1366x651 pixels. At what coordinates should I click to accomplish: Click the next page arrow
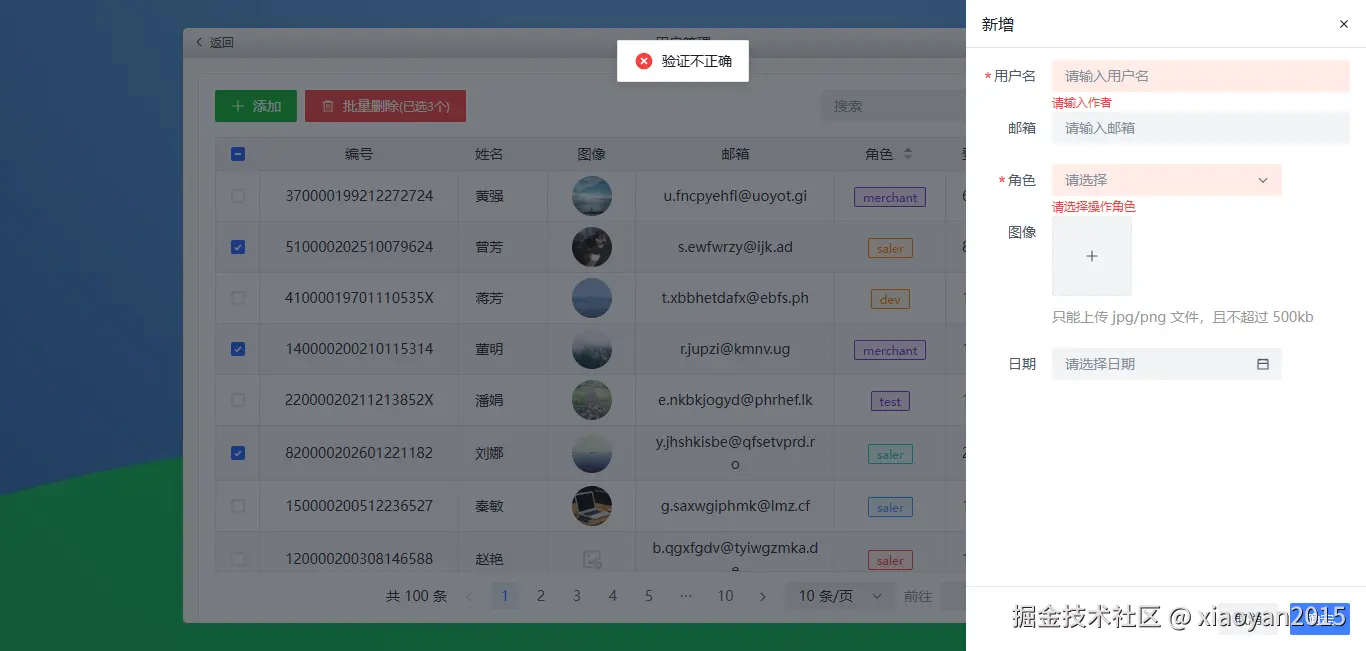pos(762,596)
